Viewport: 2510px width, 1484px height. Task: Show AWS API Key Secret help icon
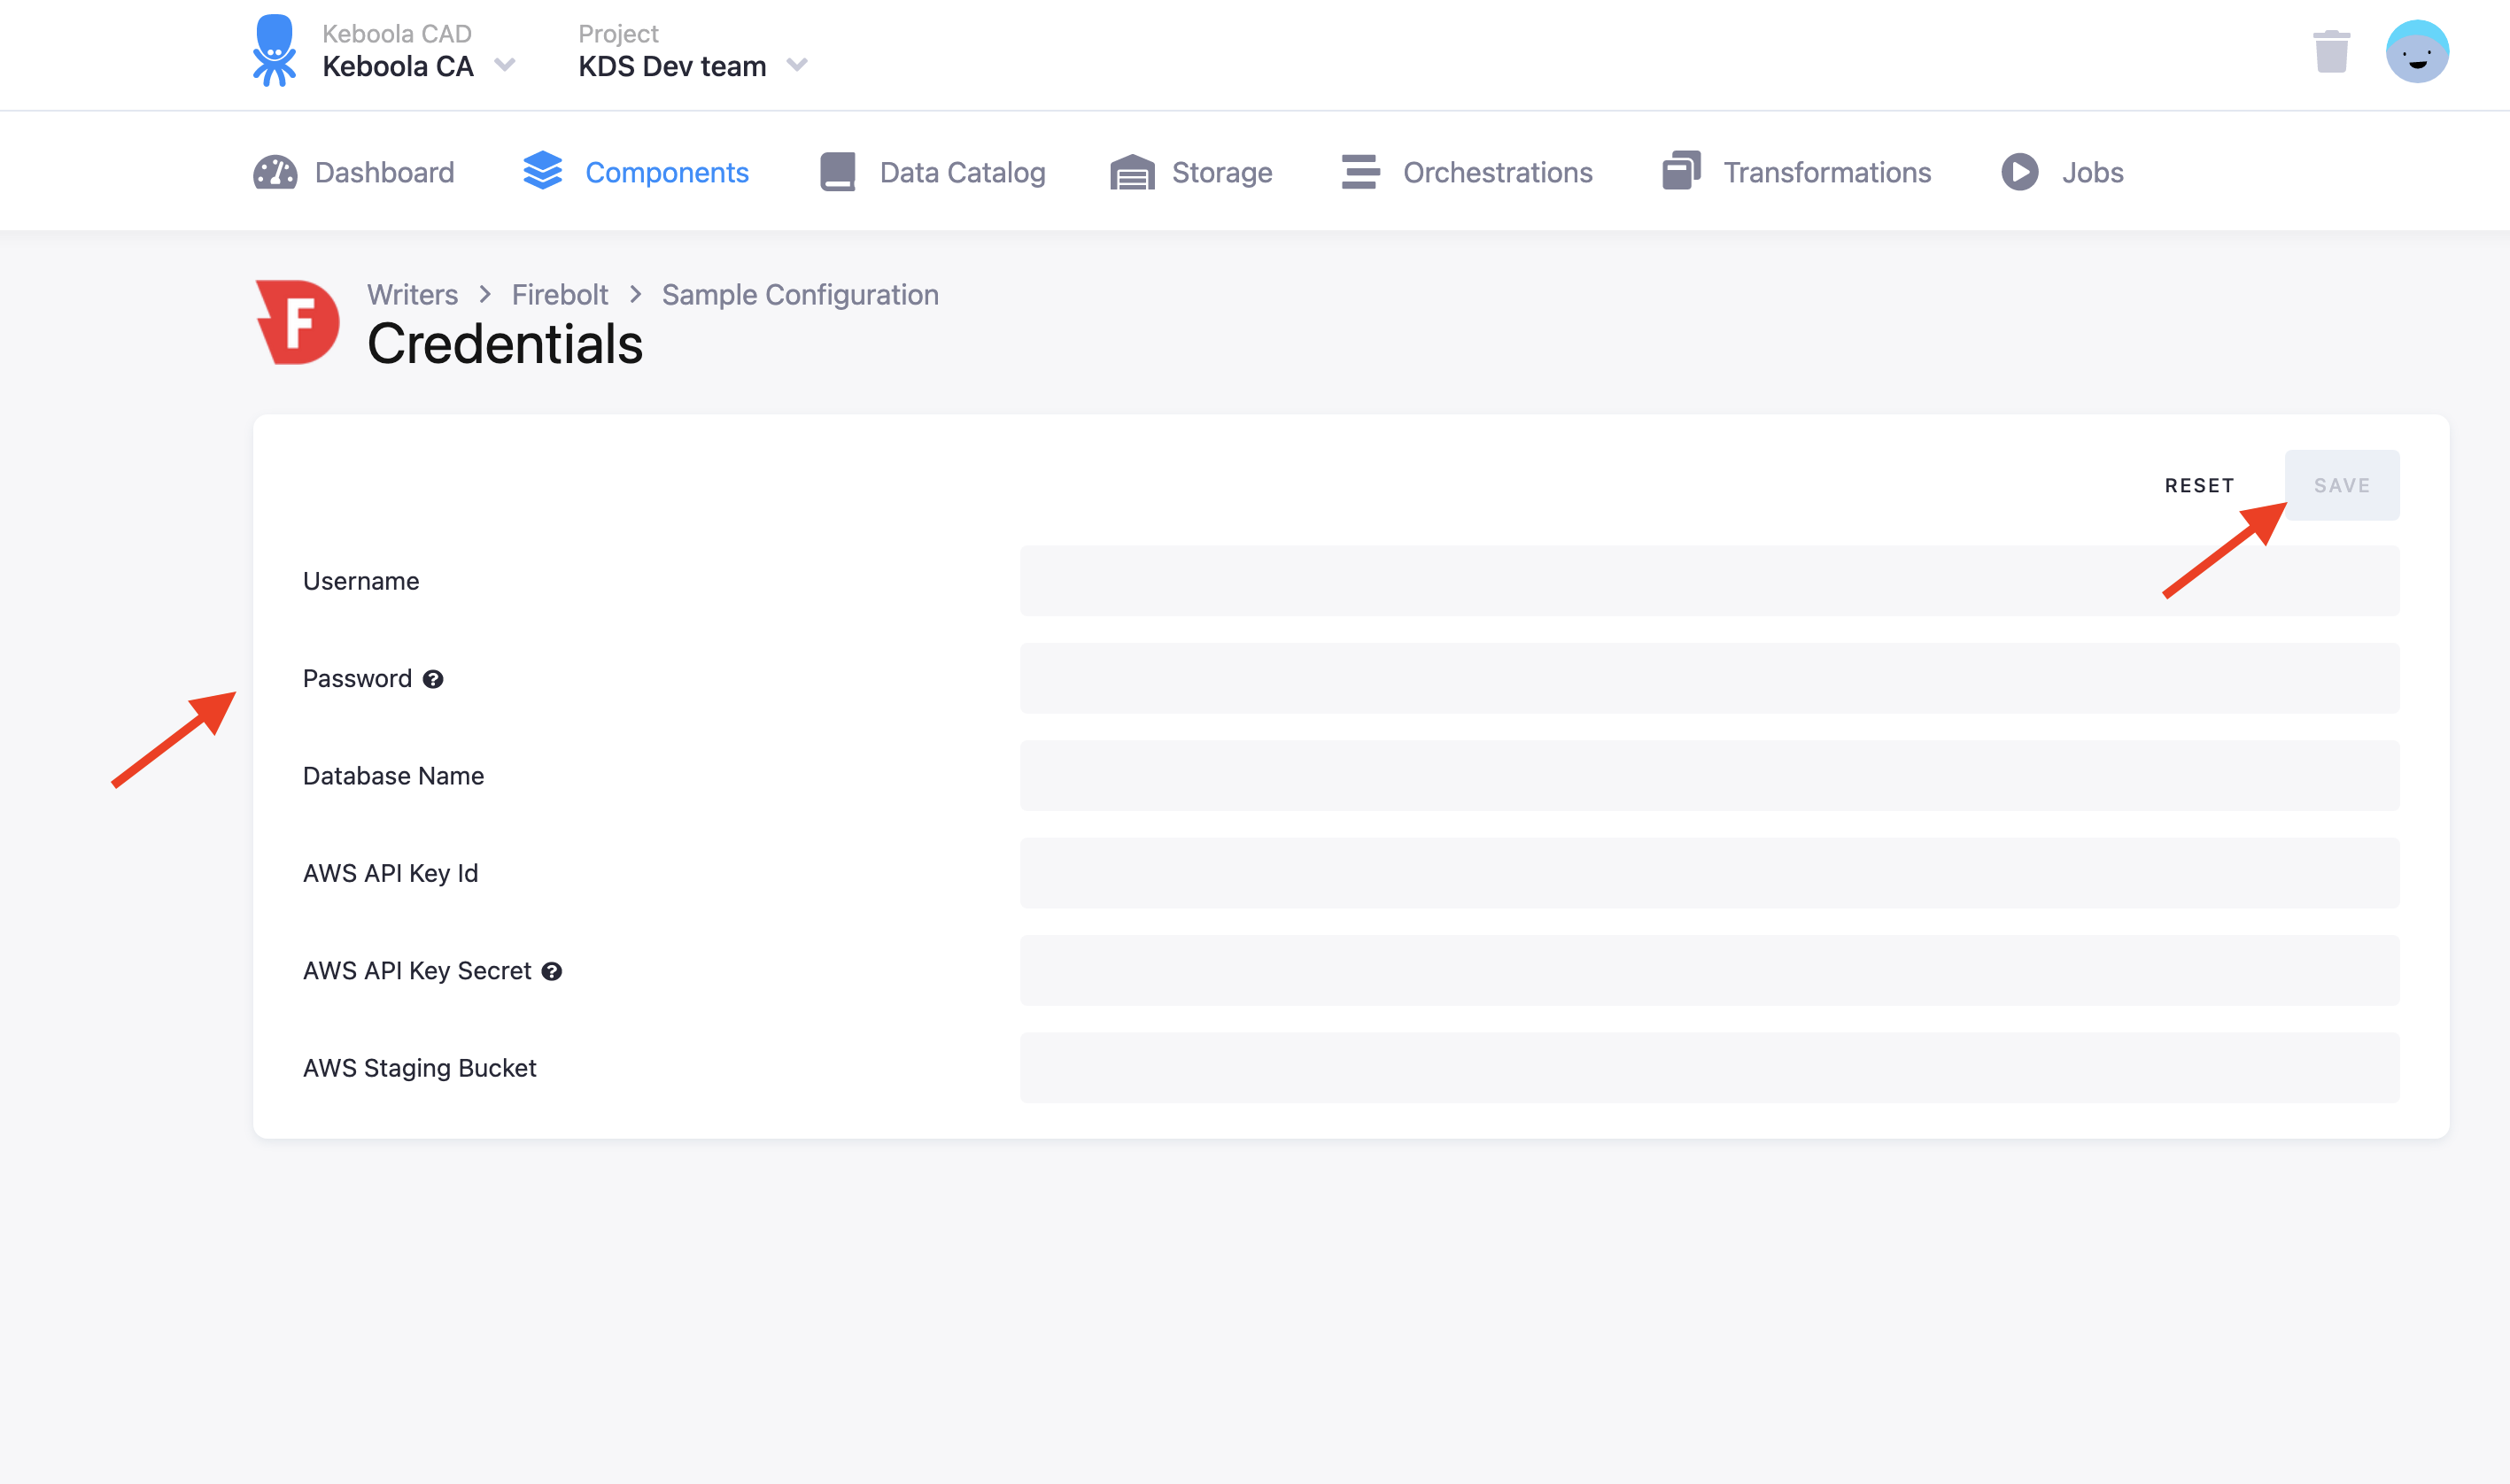tap(552, 971)
